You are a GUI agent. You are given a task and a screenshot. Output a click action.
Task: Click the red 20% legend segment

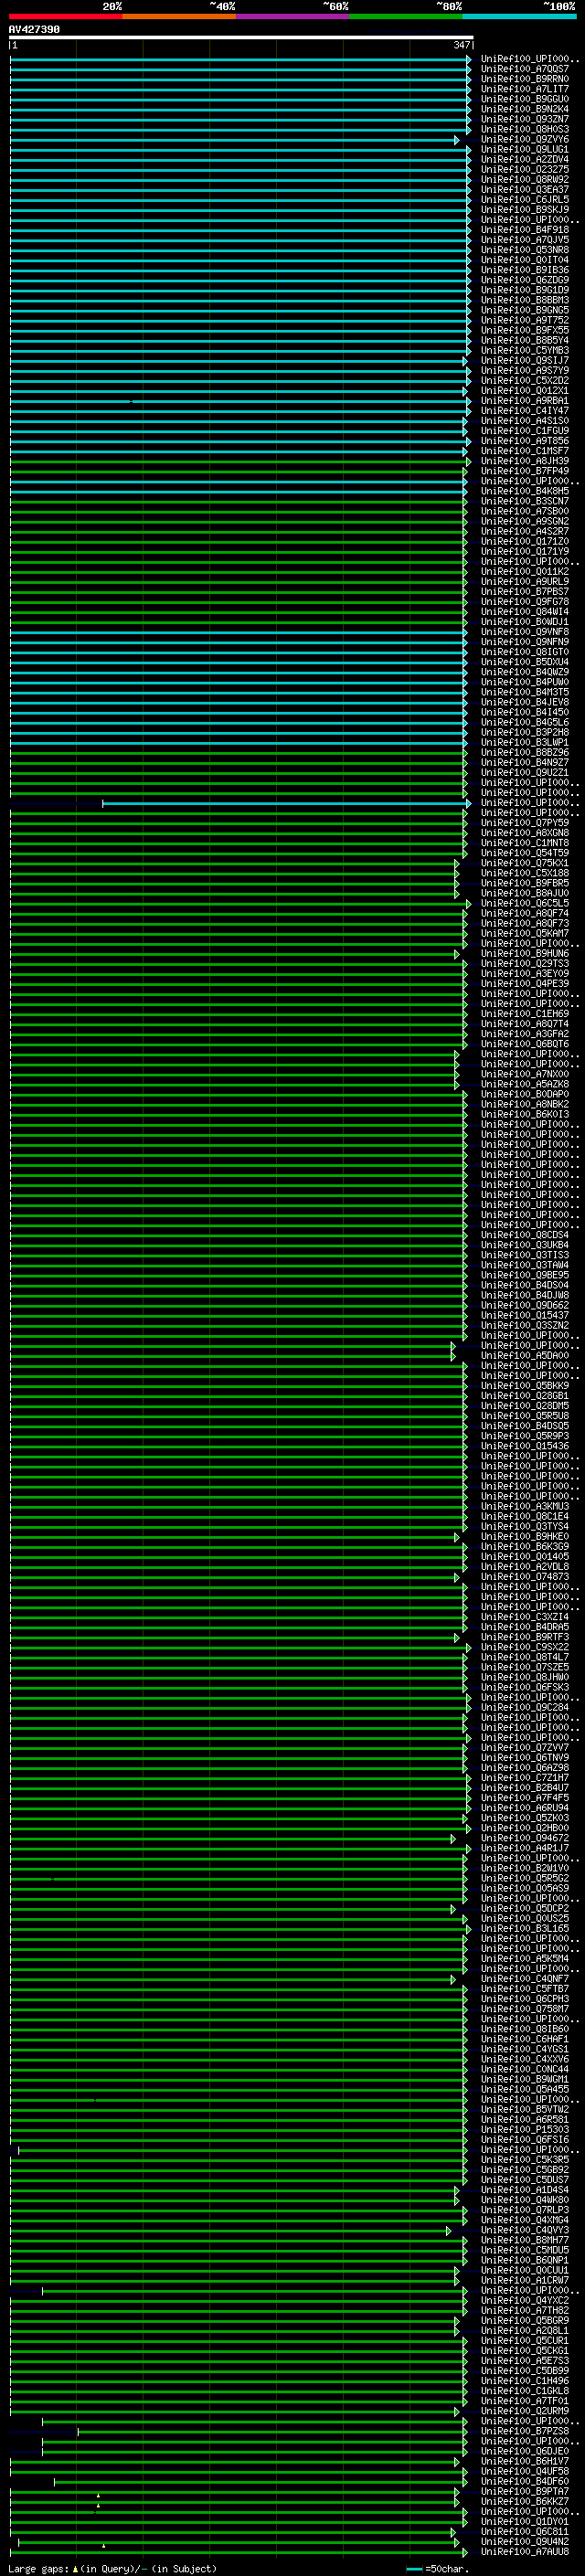[x=66, y=16]
